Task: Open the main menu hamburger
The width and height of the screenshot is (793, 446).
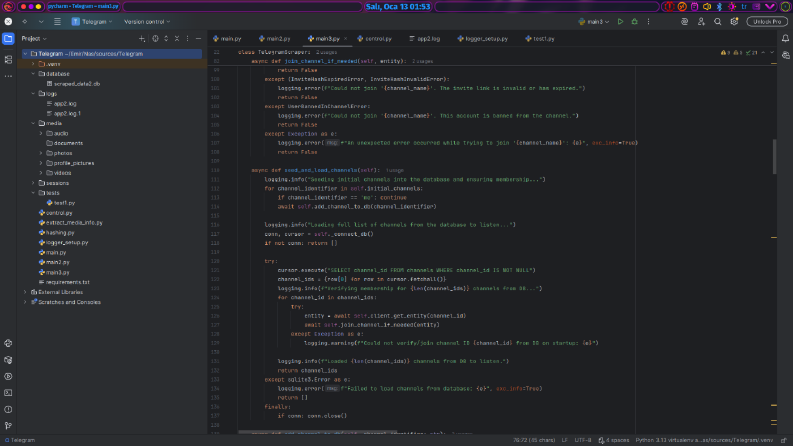Action: [x=57, y=22]
